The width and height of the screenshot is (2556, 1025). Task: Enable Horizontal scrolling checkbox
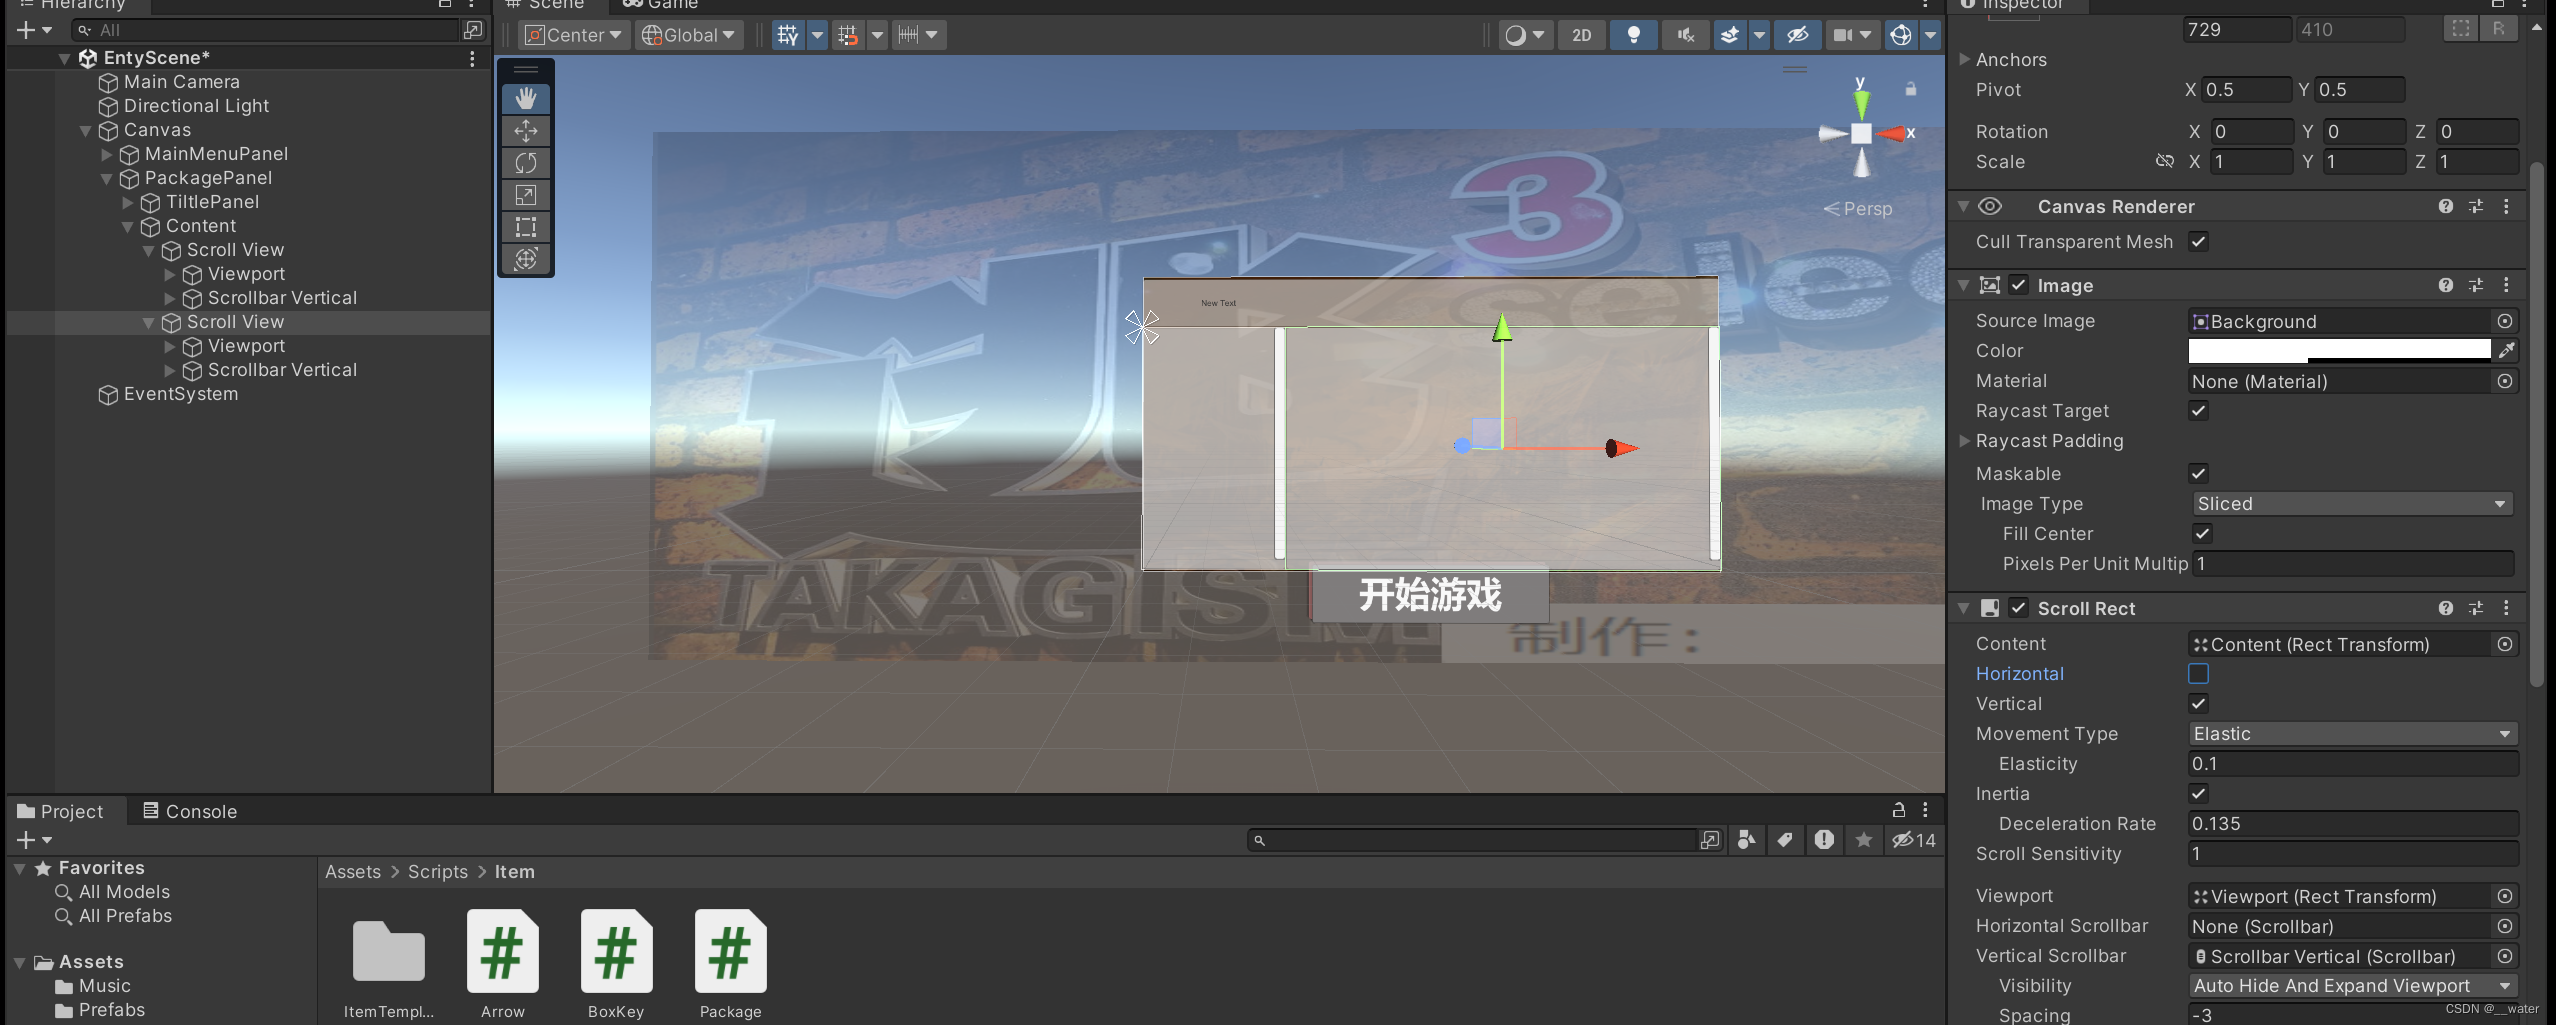click(2198, 673)
